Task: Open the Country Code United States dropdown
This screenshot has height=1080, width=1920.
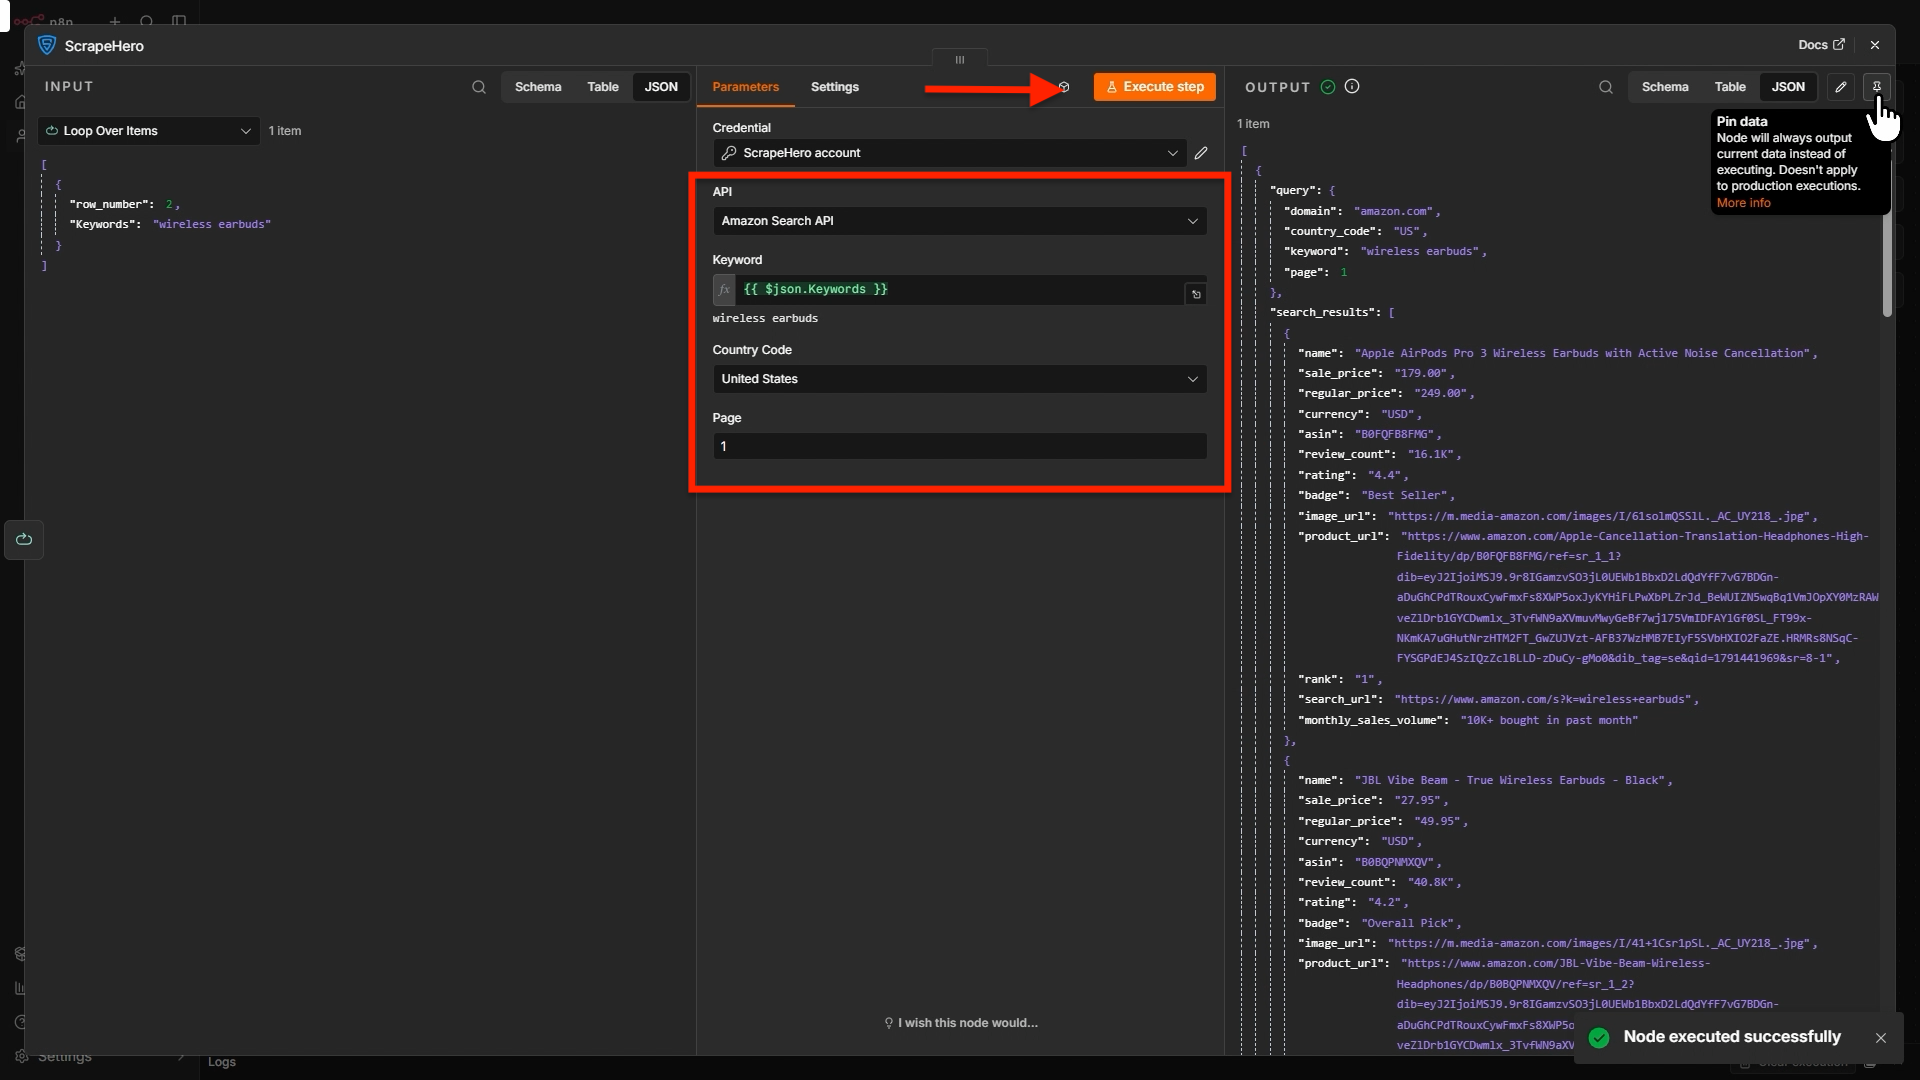Action: (959, 379)
